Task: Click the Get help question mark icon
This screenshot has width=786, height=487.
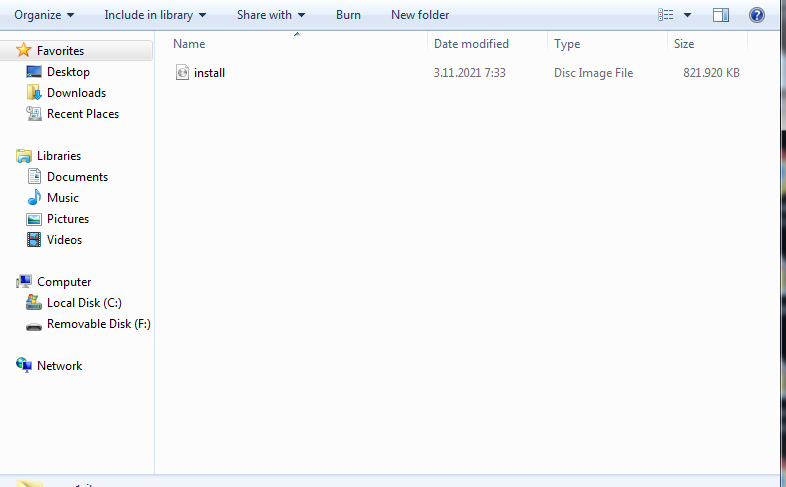Action: (757, 15)
